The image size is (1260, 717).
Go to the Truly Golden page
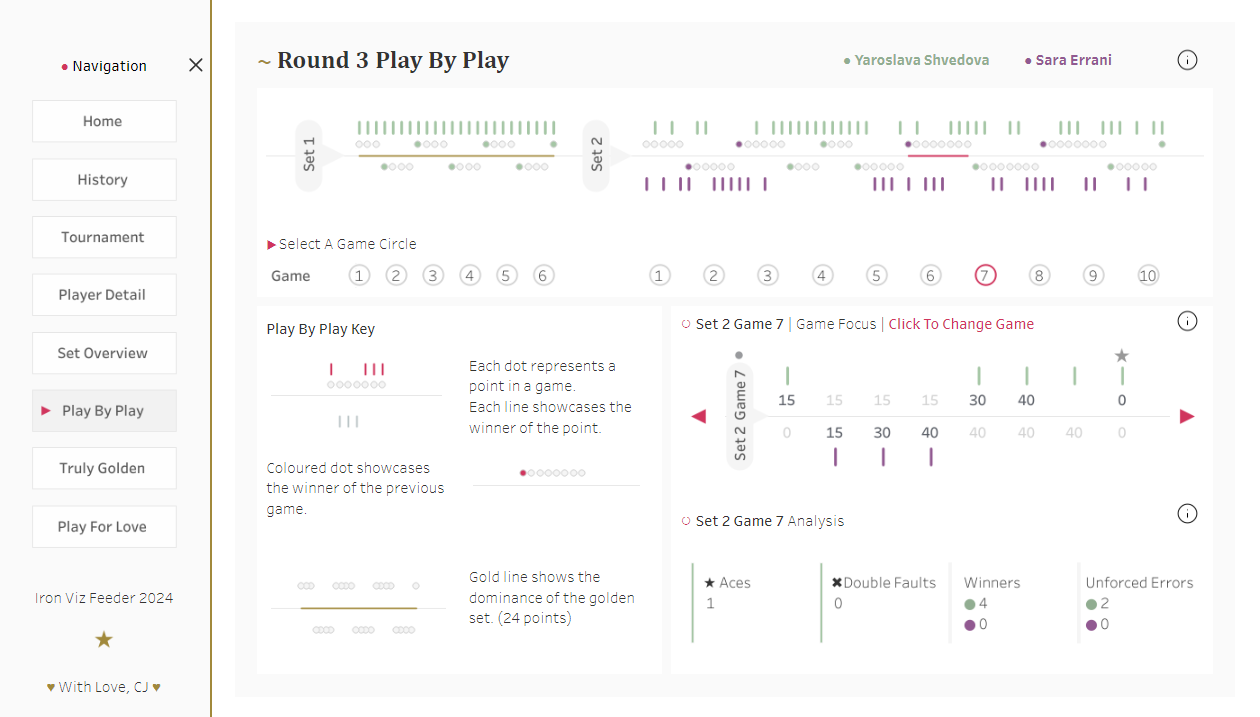104,468
